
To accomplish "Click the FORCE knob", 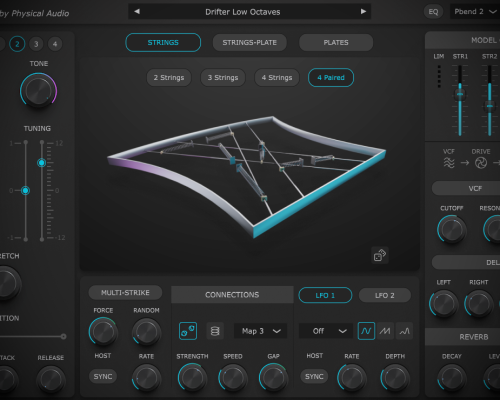I will (103, 332).
